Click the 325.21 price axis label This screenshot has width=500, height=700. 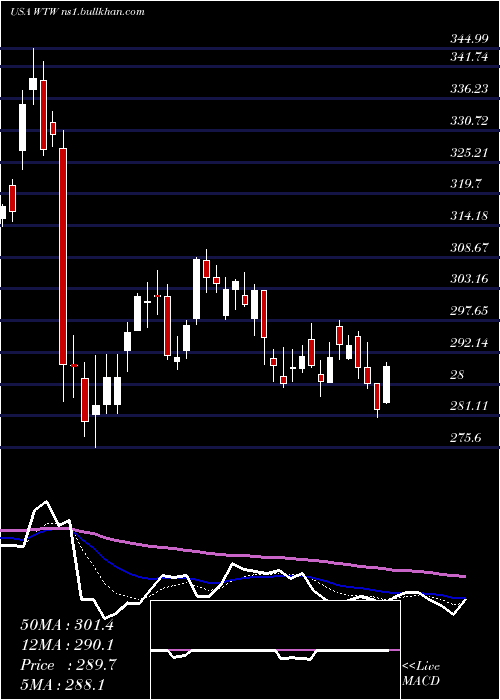pos(469,153)
